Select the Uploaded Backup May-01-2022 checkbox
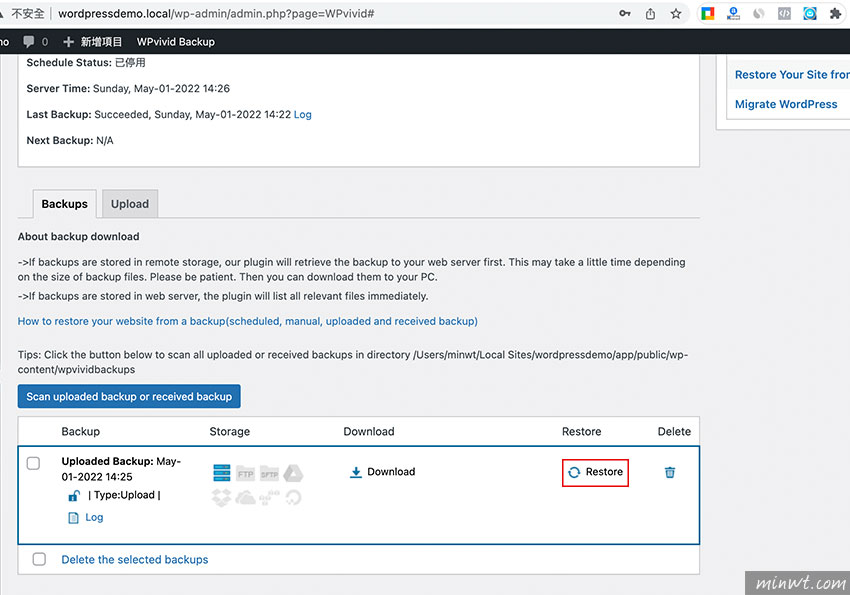 pos(33,463)
